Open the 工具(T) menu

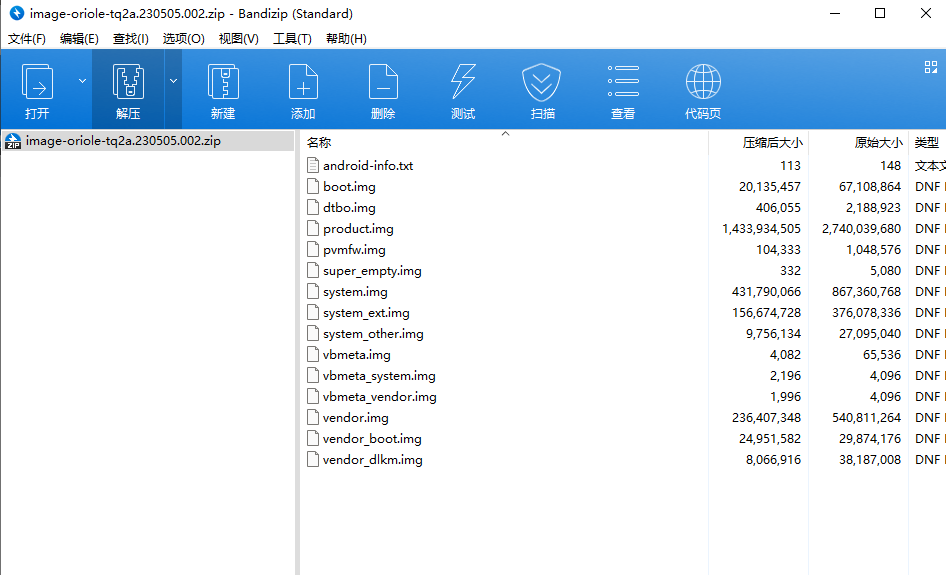pyautogui.click(x=292, y=39)
